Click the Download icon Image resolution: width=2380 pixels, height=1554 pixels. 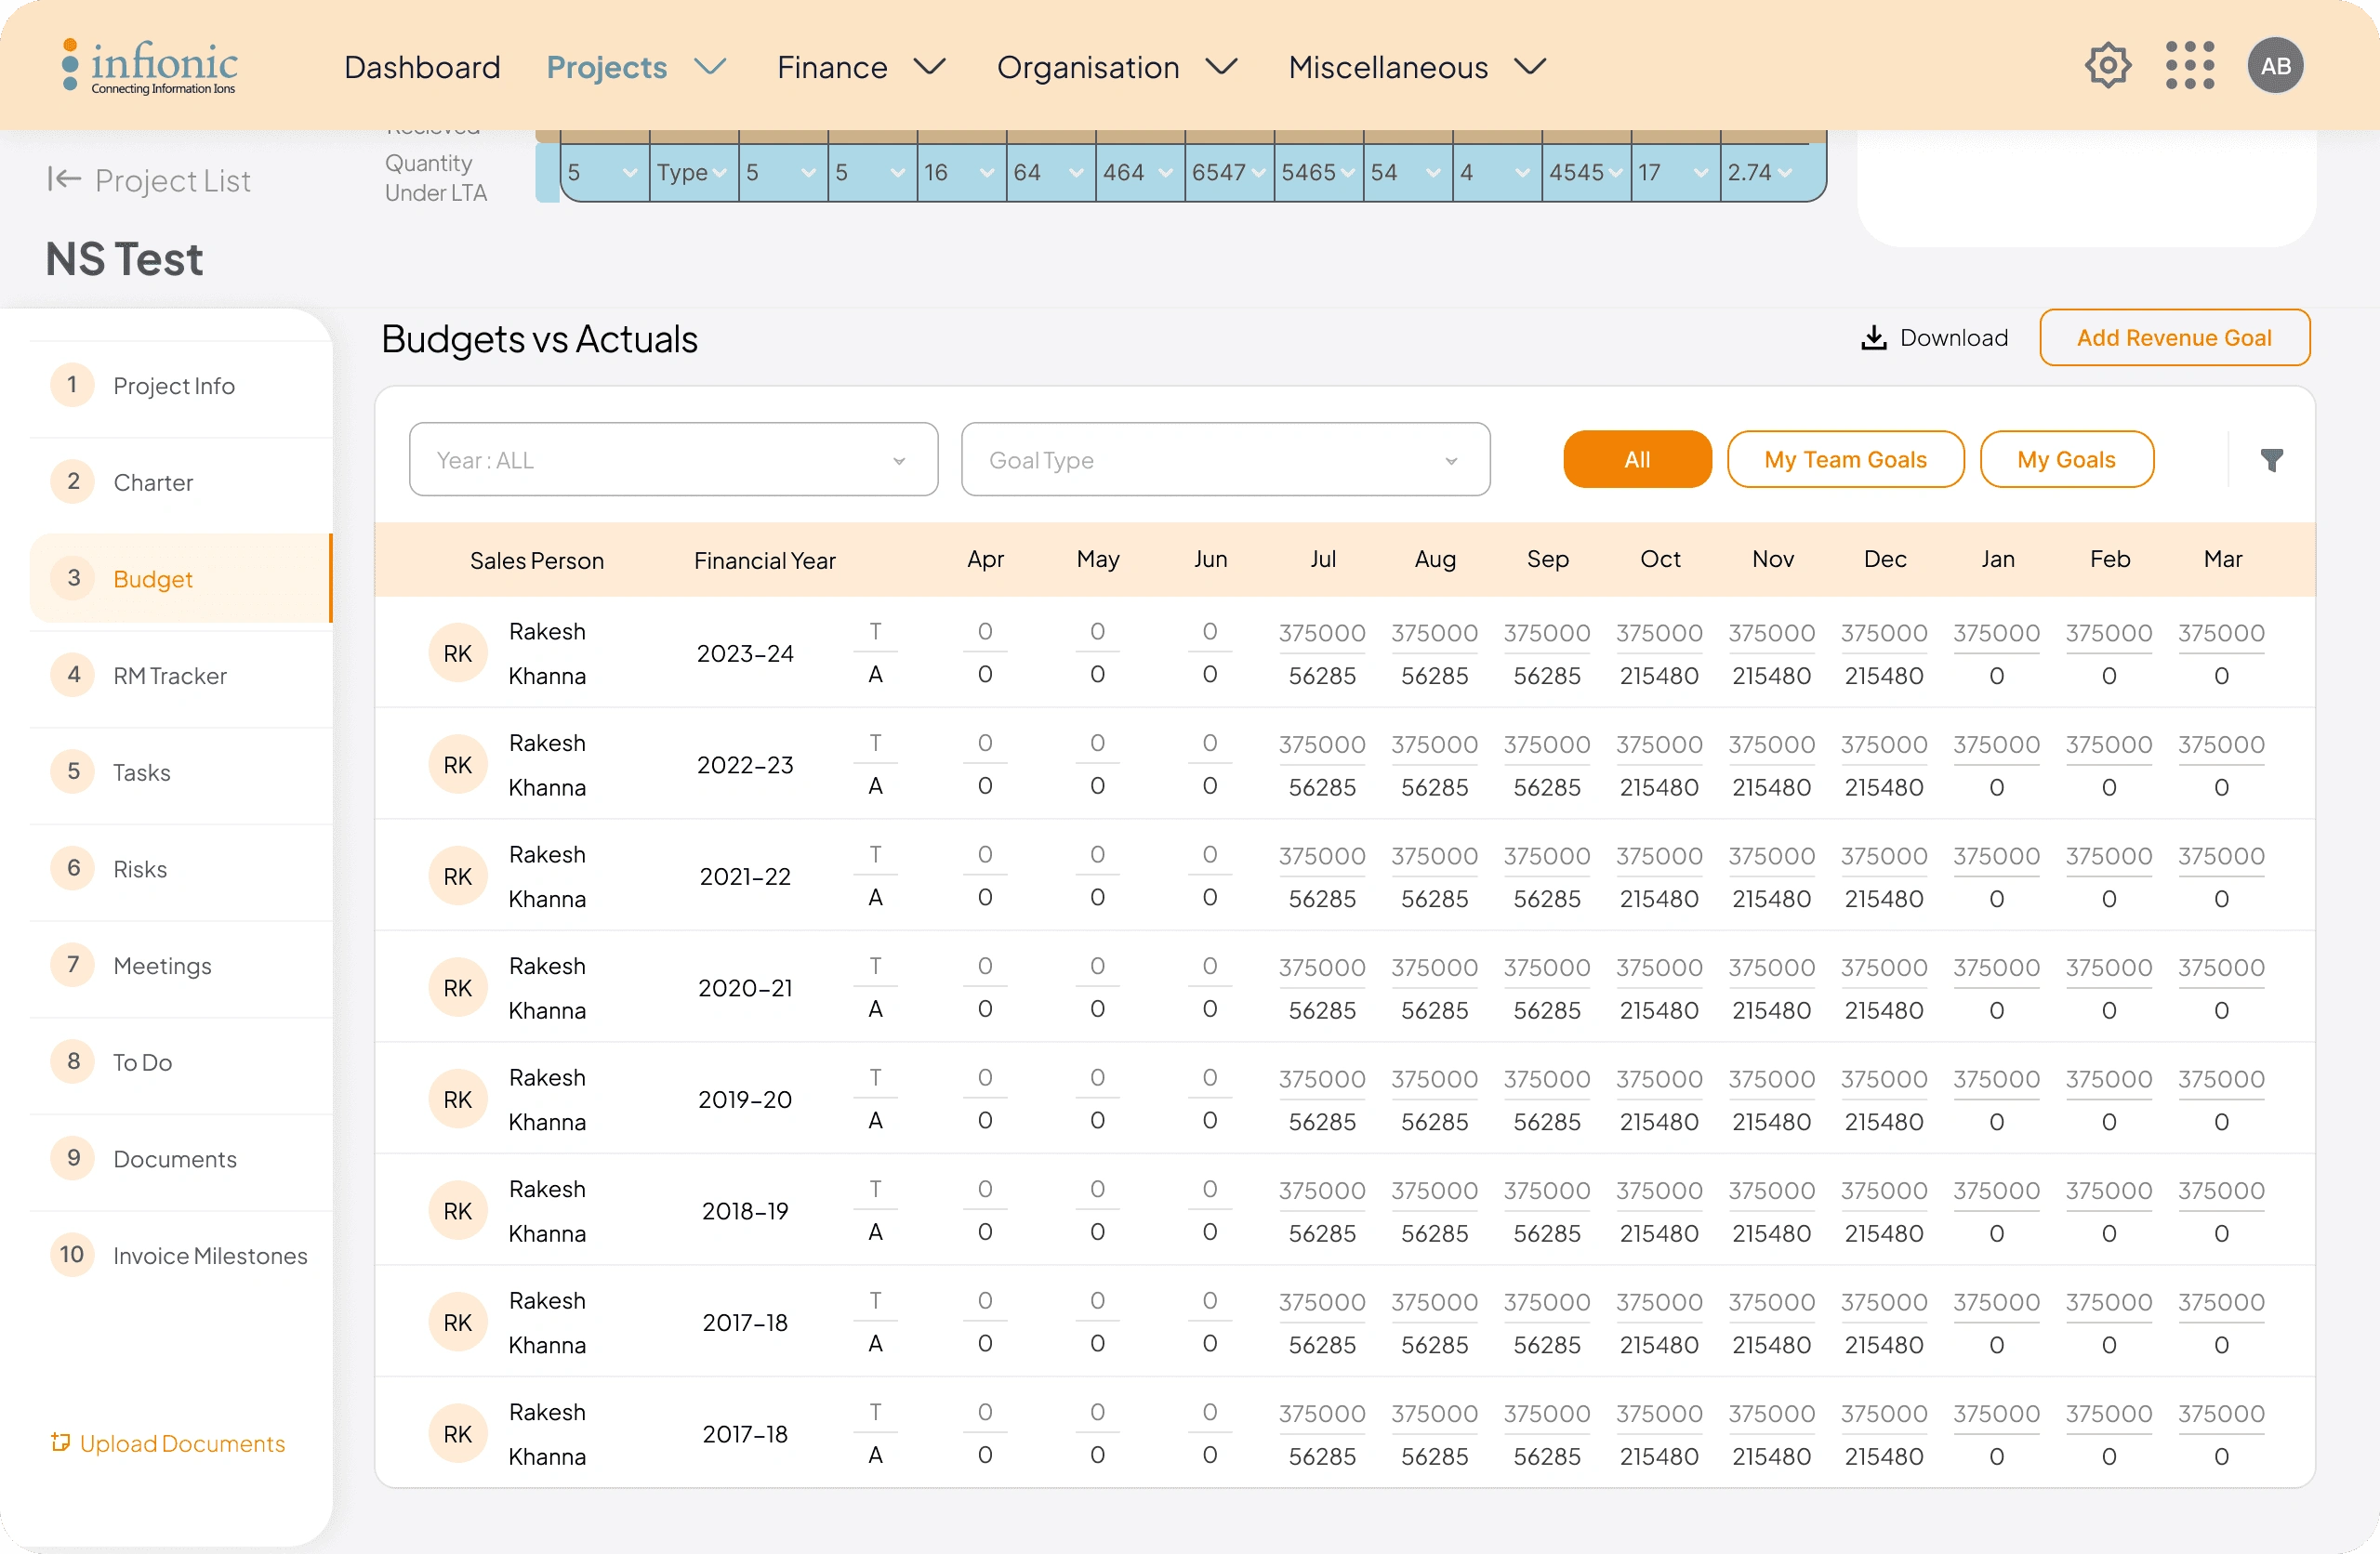pyautogui.click(x=1873, y=338)
